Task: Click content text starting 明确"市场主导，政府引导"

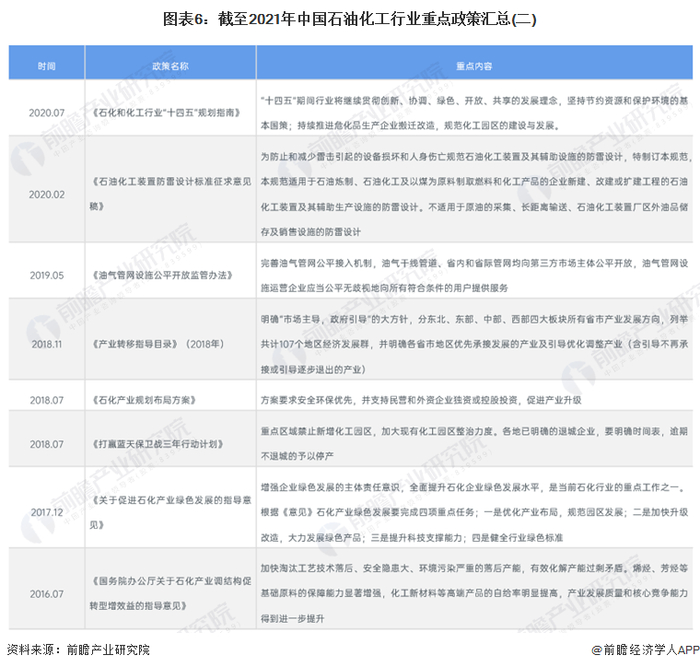Action: [475, 344]
